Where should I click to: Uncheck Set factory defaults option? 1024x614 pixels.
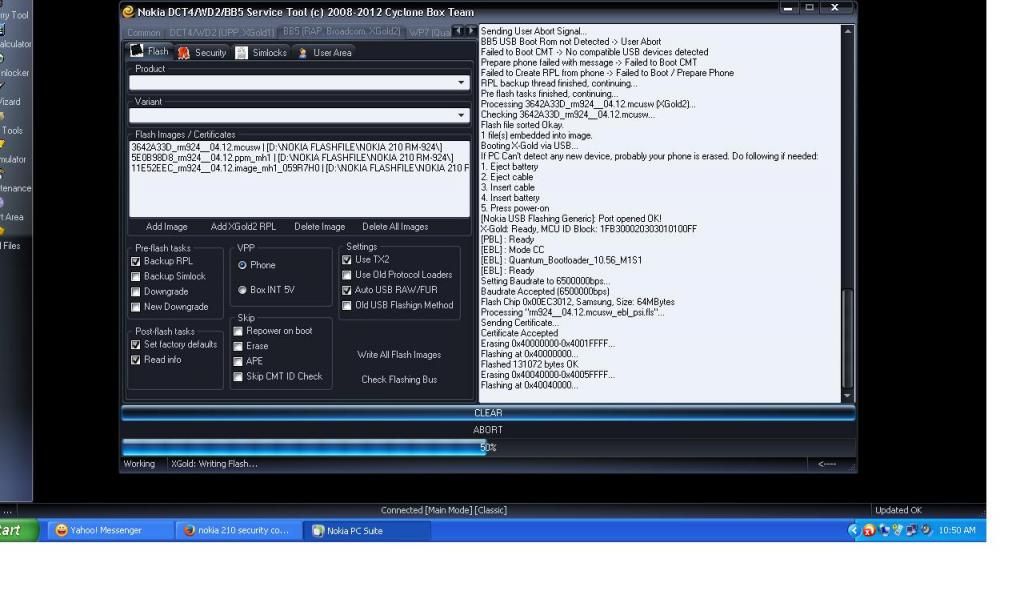pos(136,345)
